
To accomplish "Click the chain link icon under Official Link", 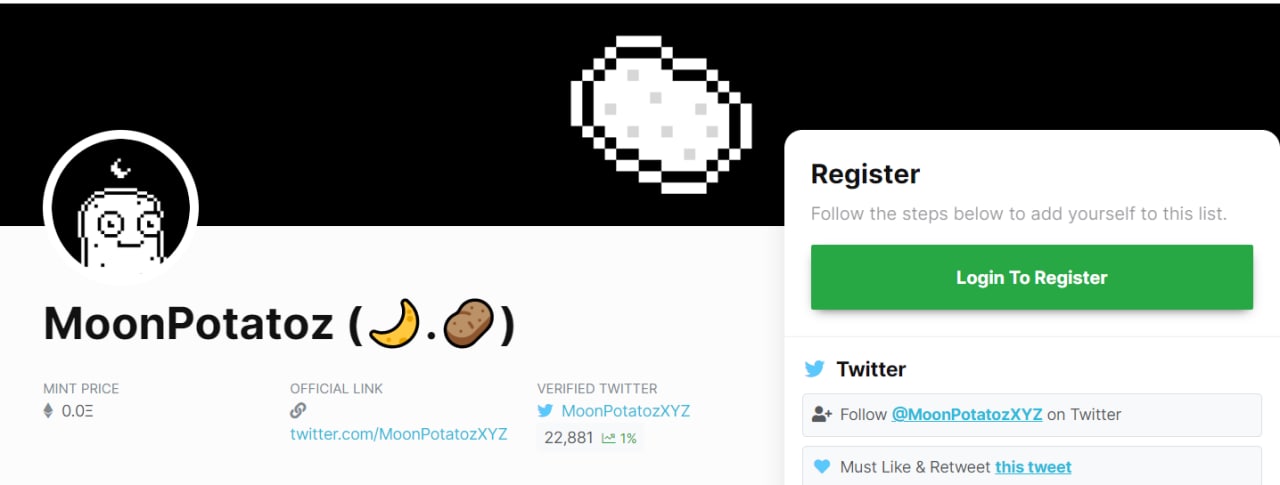I will pos(298,410).
